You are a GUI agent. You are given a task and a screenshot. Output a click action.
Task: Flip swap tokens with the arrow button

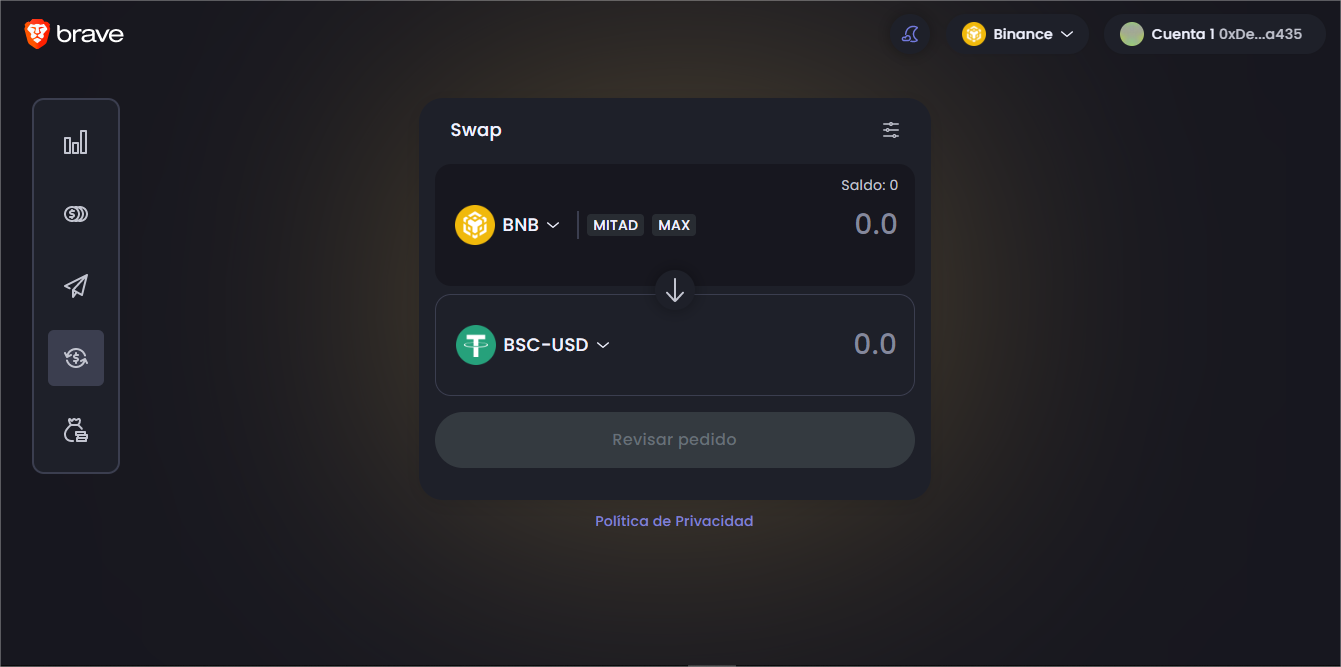coord(675,290)
